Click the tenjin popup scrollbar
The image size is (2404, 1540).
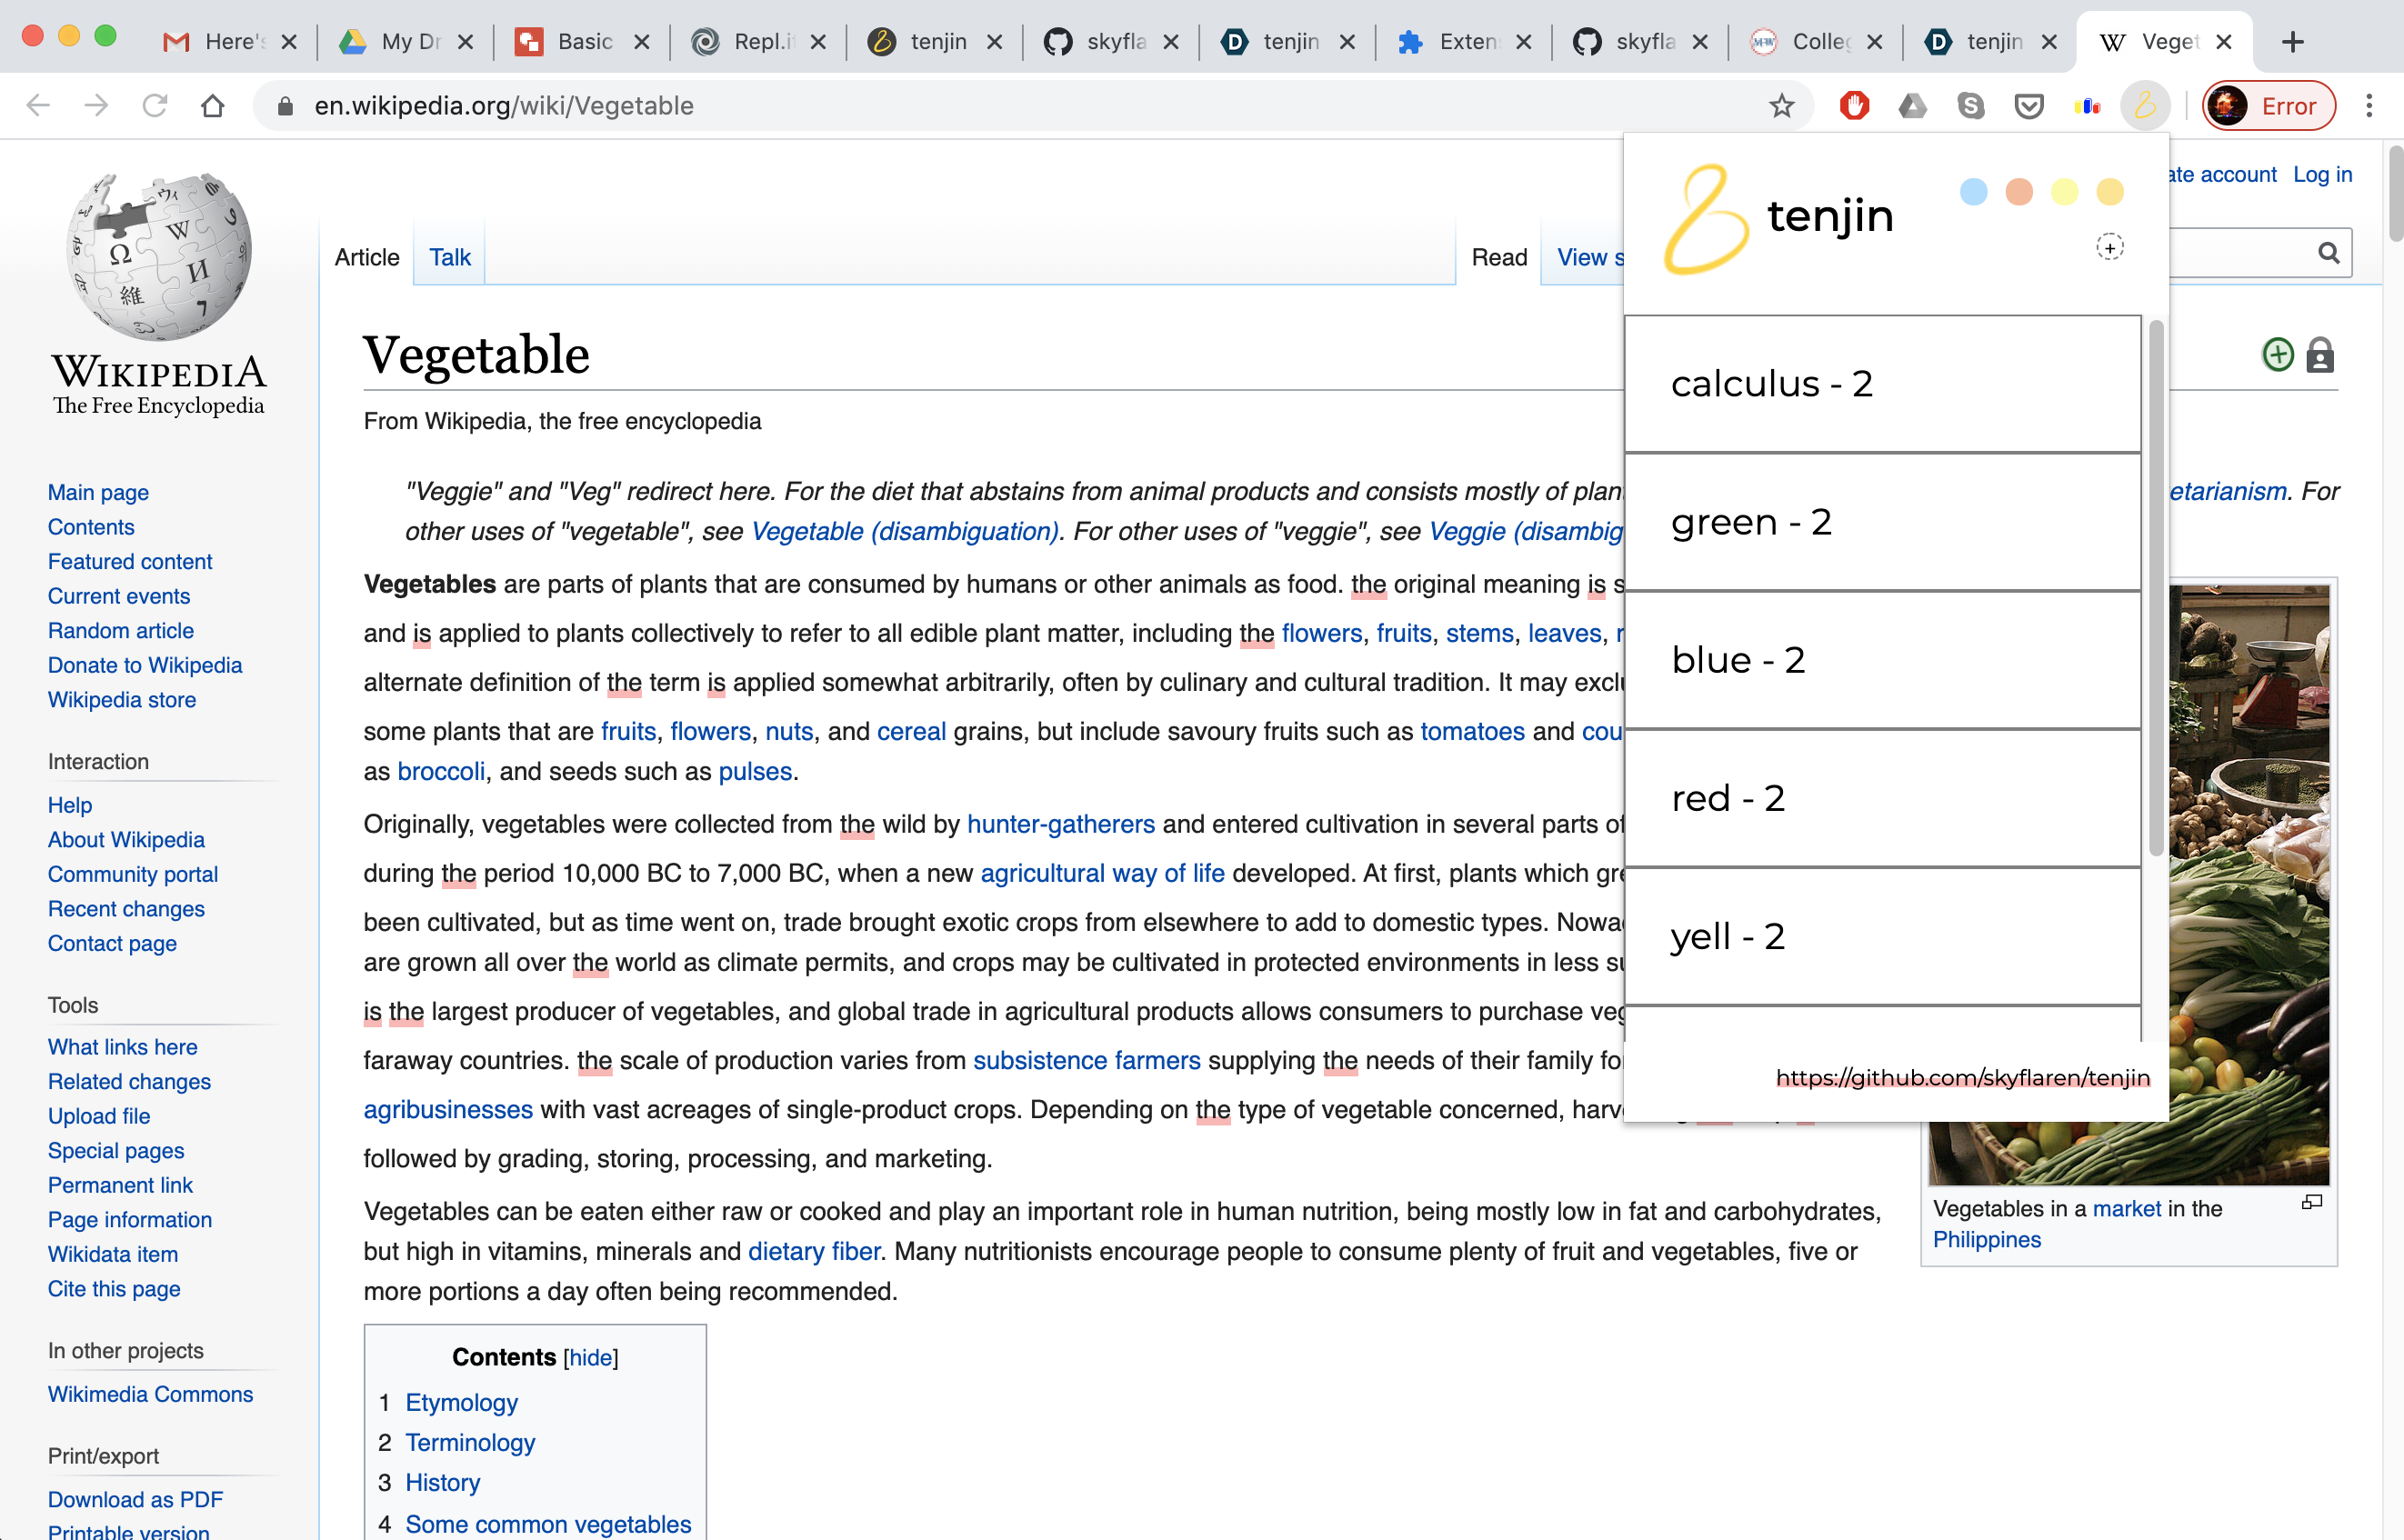click(x=2155, y=588)
